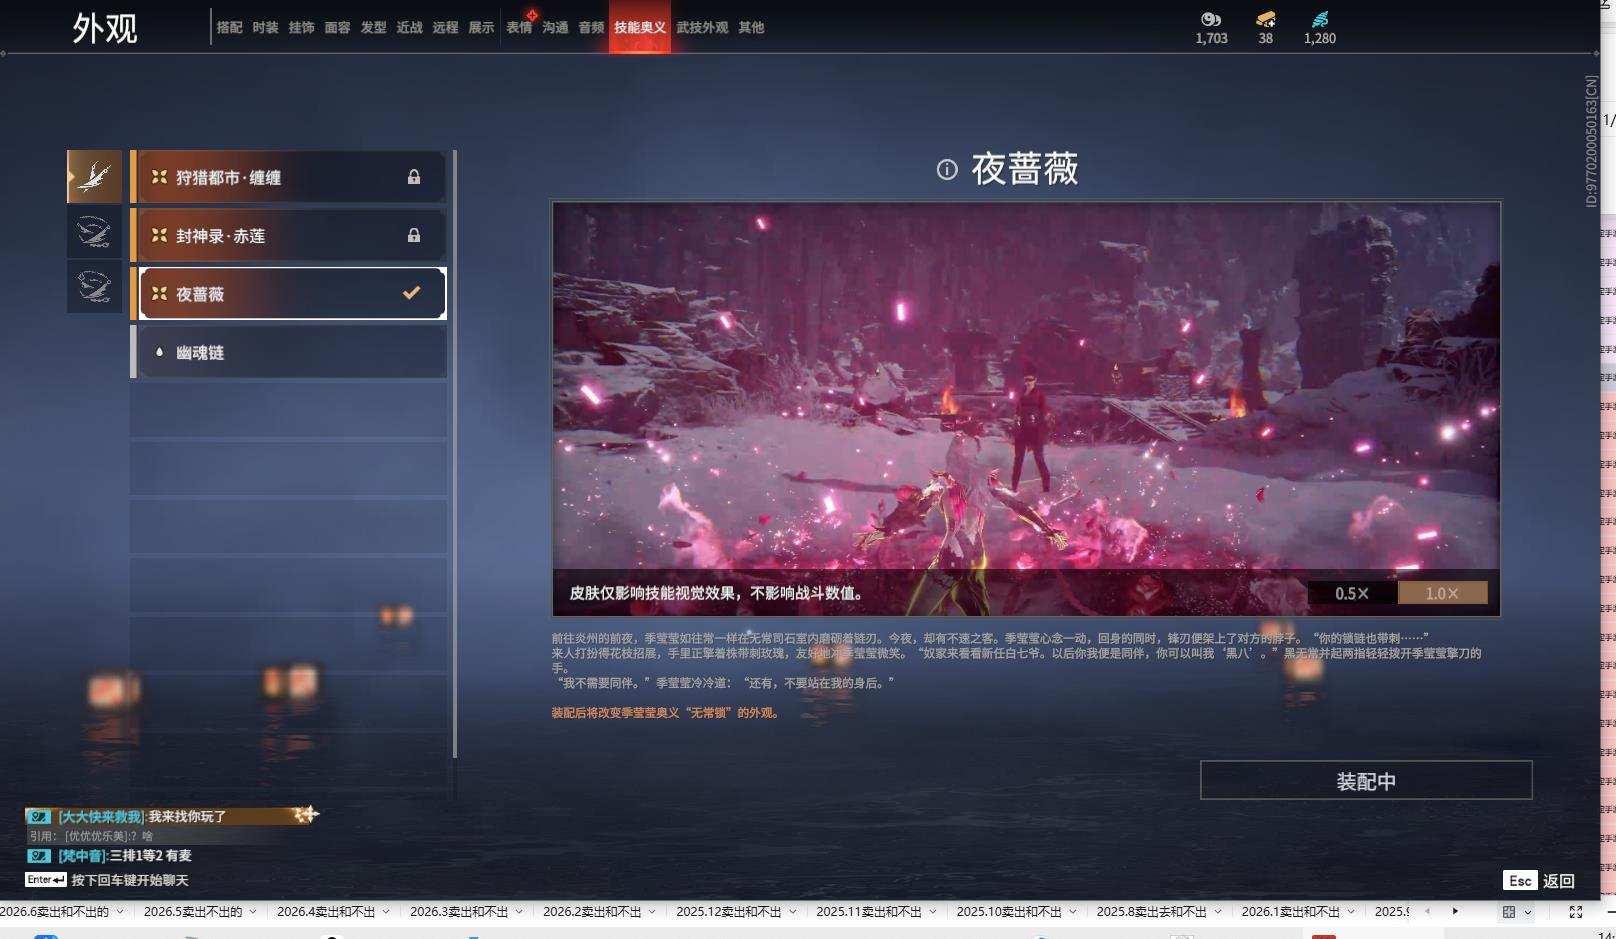Open the 2025.8卖出去和不出 sheet tab dropdown
The height and width of the screenshot is (939, 1616).
(1217, 912)
